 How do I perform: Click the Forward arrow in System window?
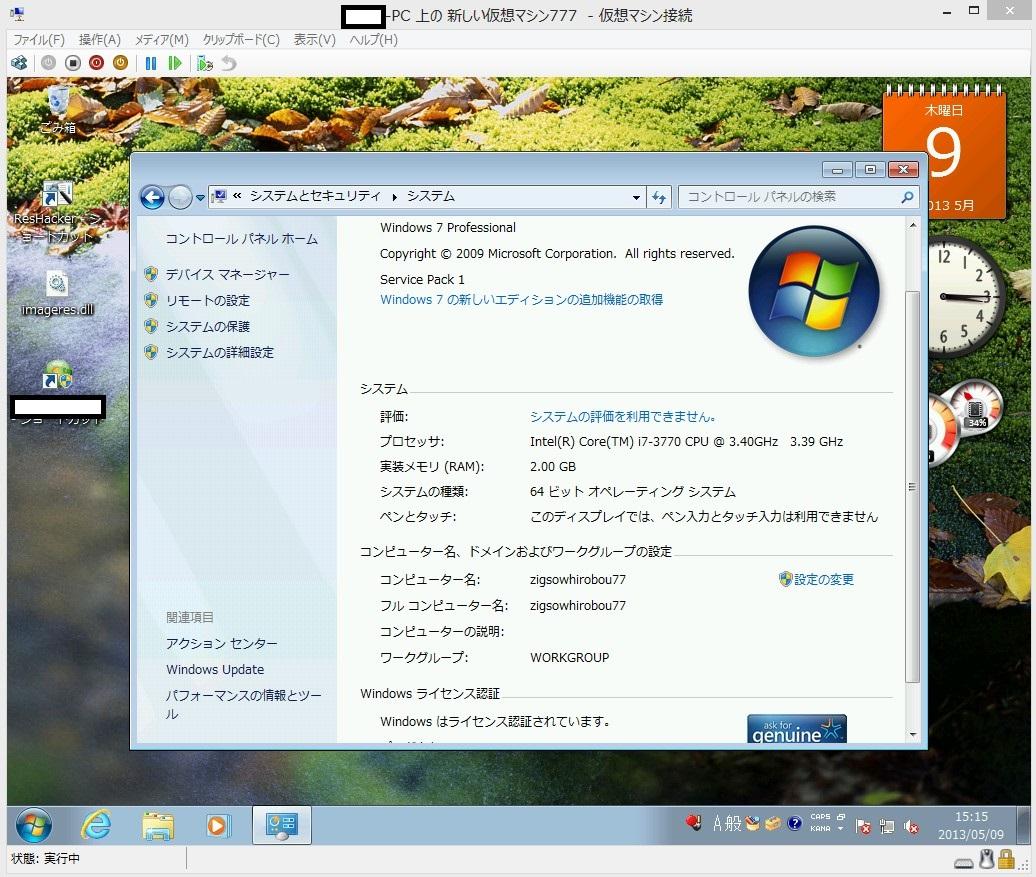[x=180, y=197]
